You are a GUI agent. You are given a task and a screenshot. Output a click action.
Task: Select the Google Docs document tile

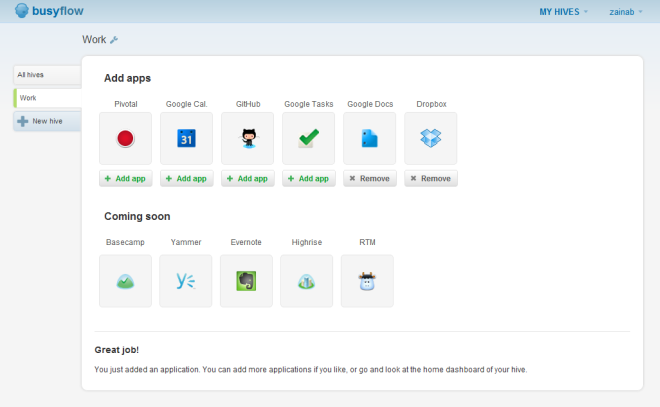pos(370,138)
